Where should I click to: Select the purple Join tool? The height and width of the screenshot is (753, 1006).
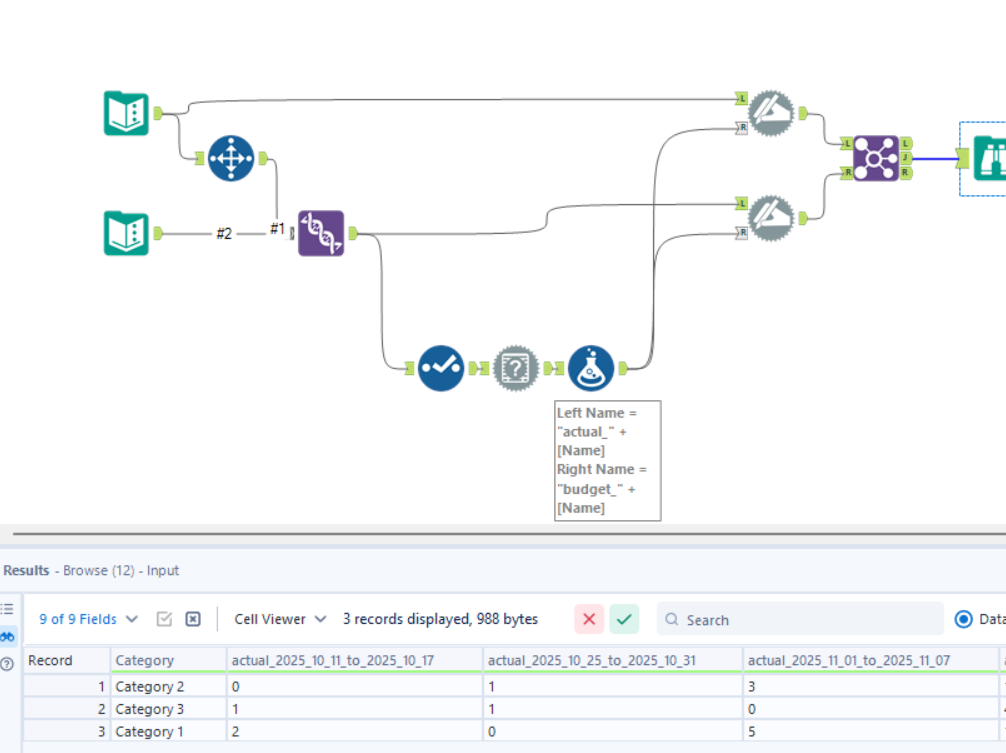coord(874,158)
